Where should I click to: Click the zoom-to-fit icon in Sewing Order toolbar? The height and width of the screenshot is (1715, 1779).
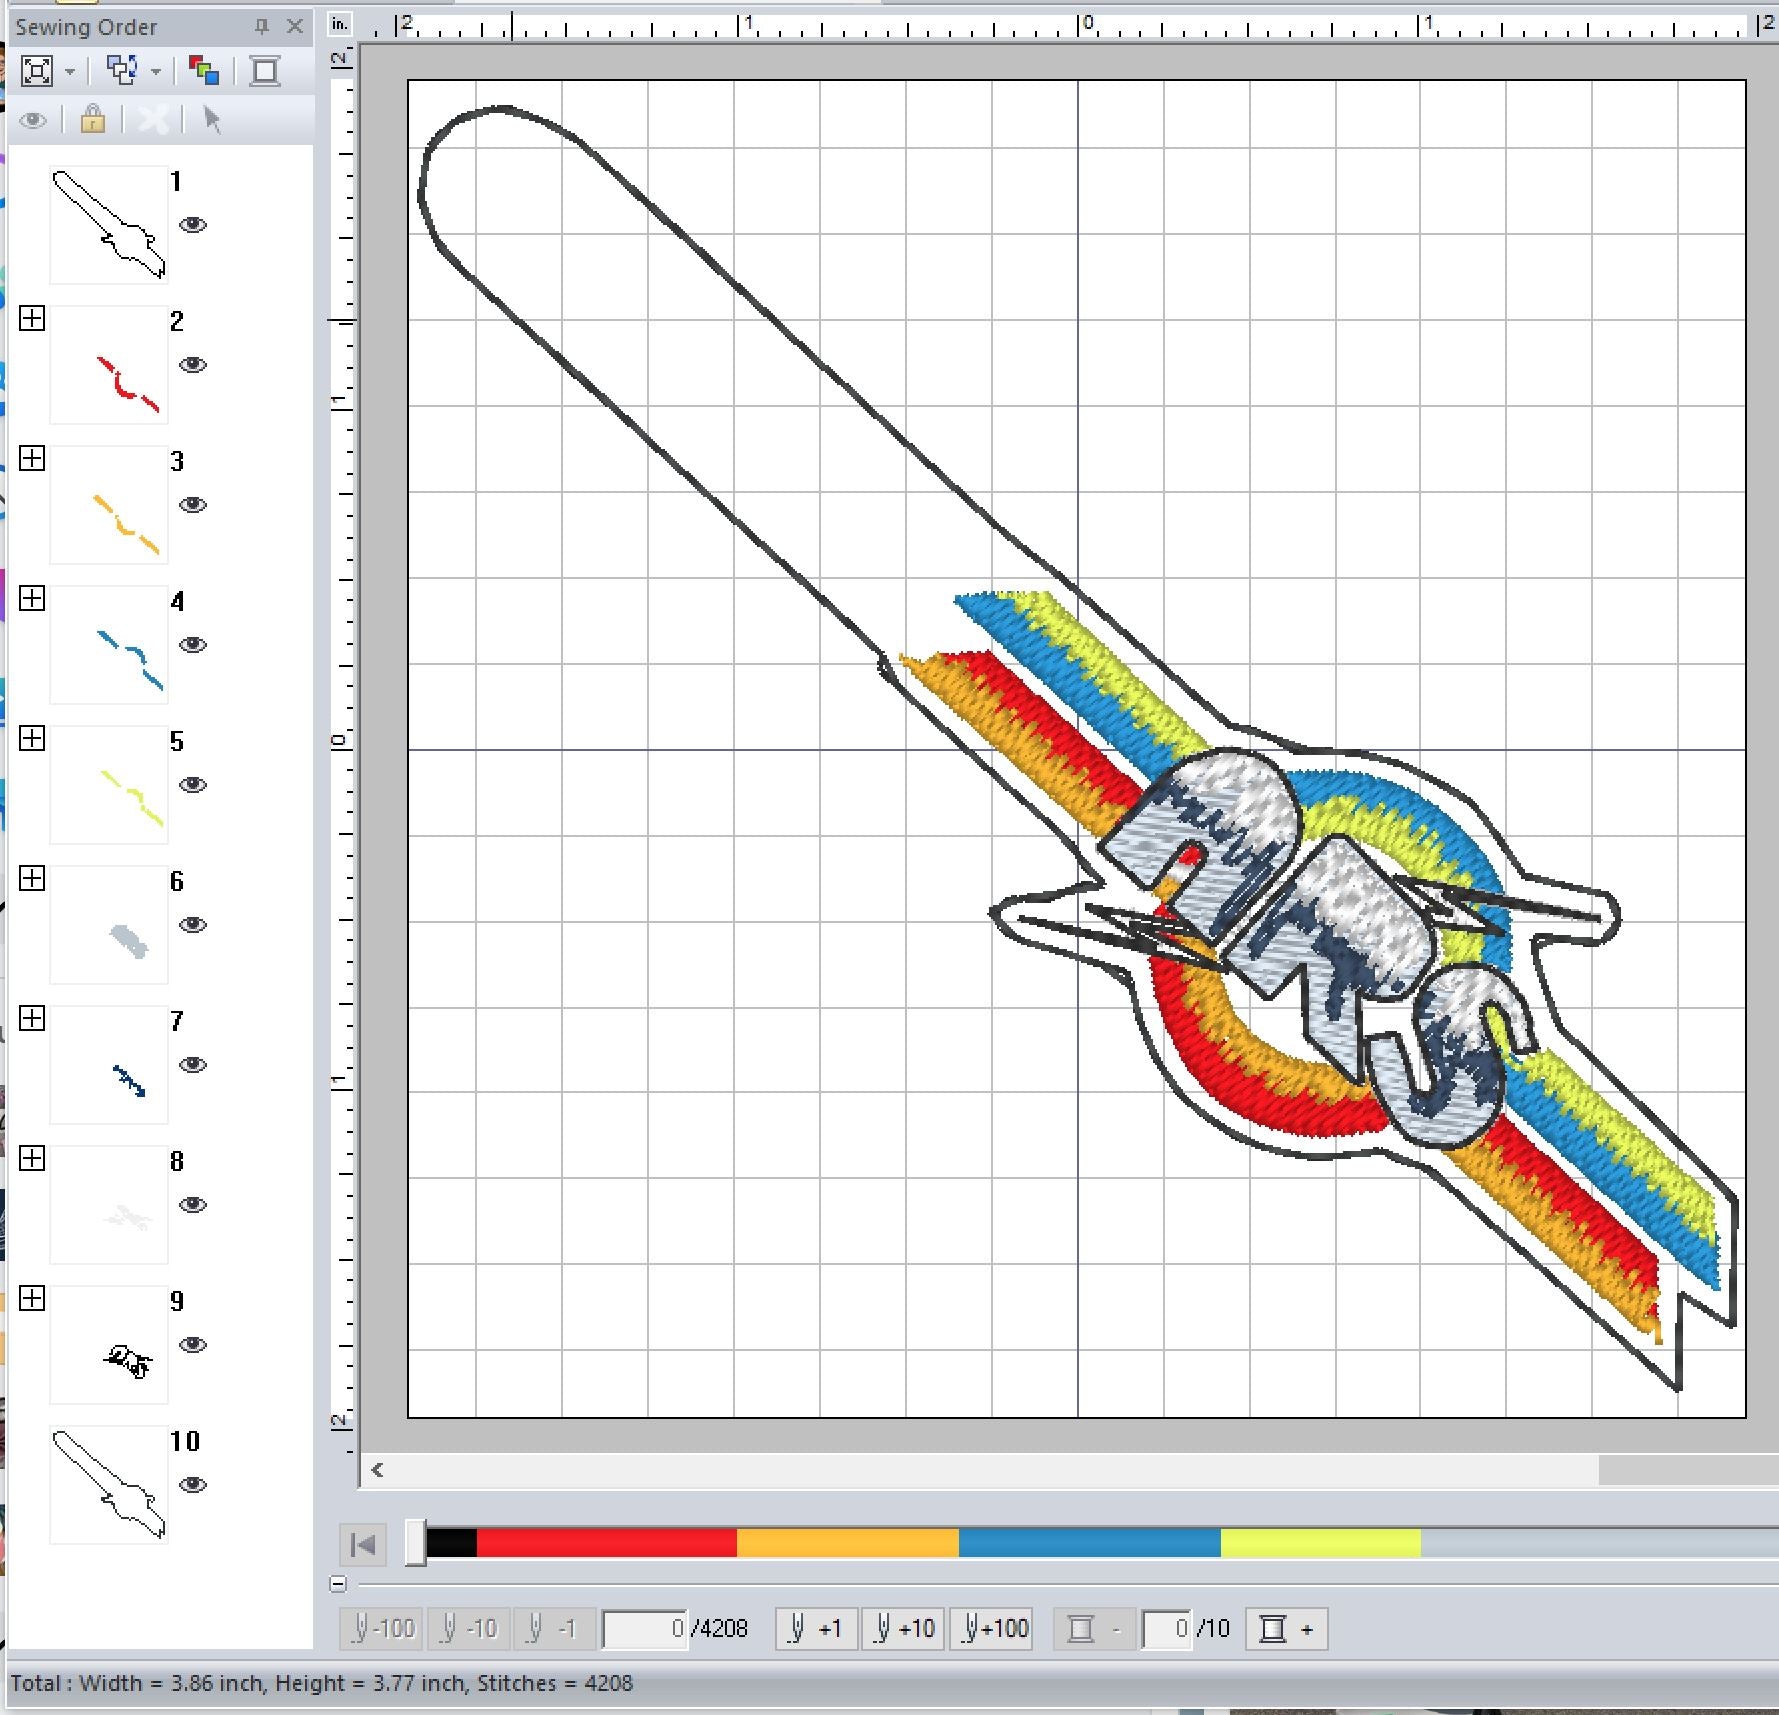tap(38, 71)
